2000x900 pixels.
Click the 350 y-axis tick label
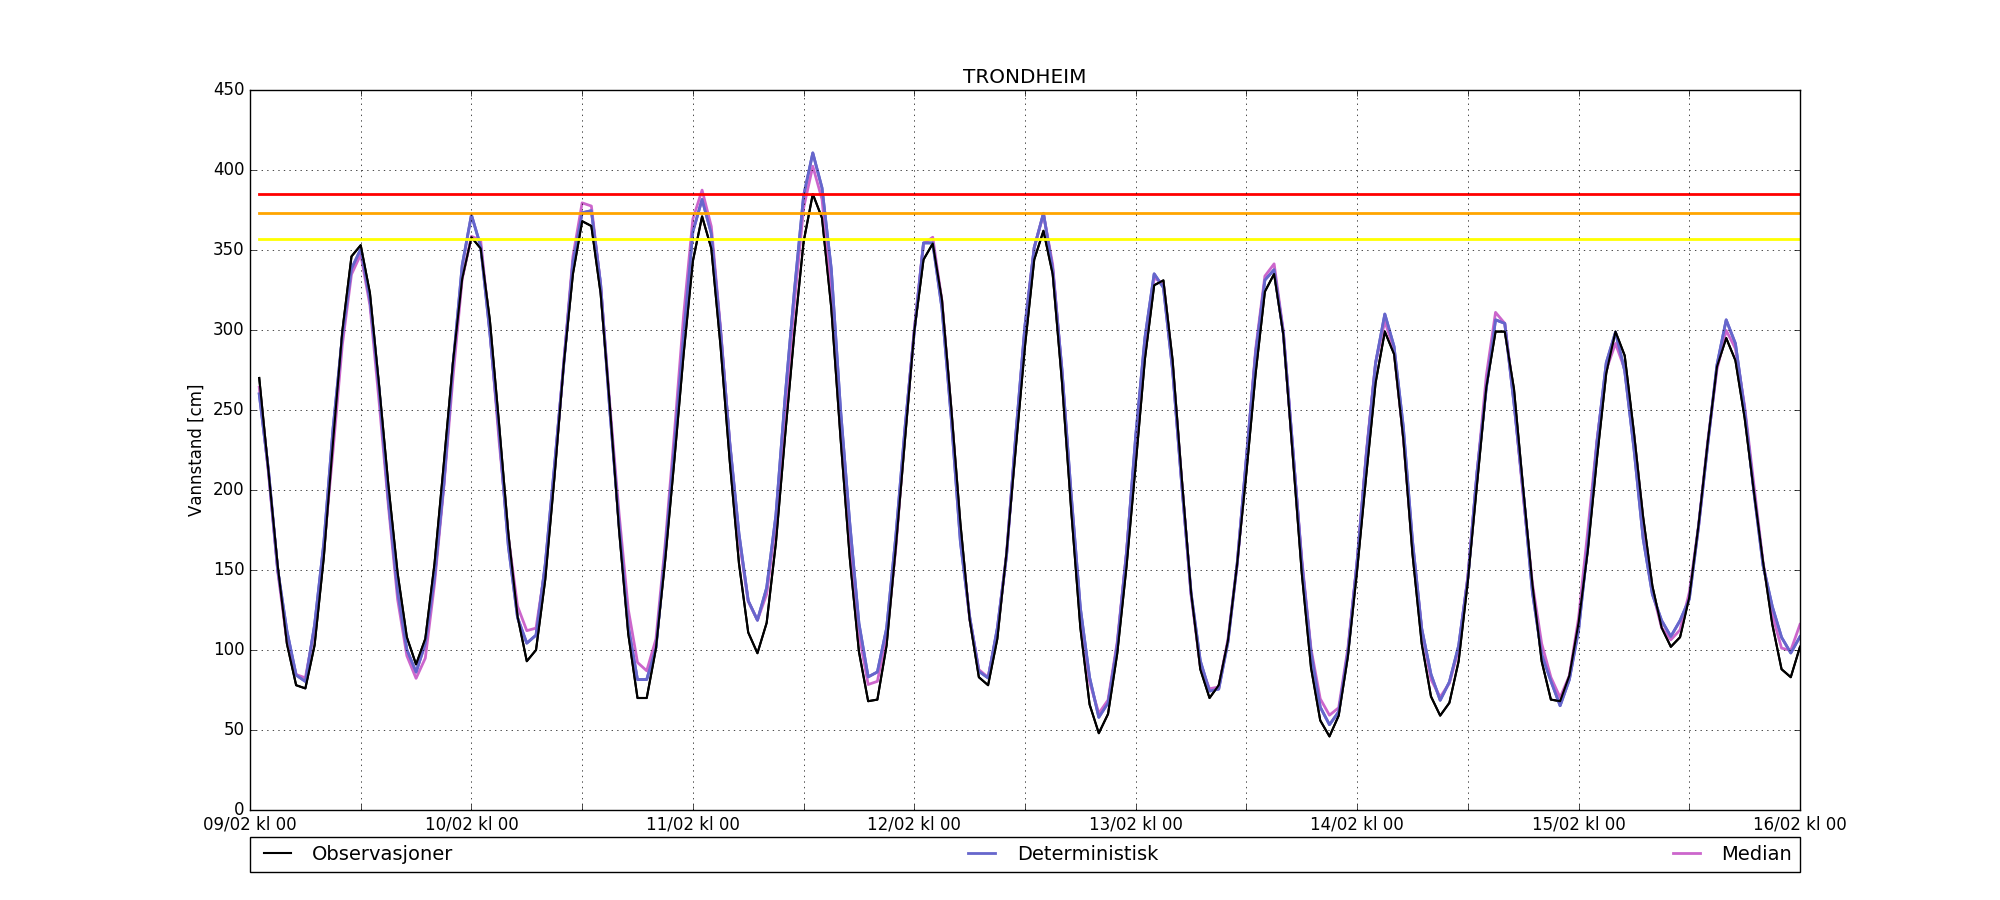coord(229,250)
